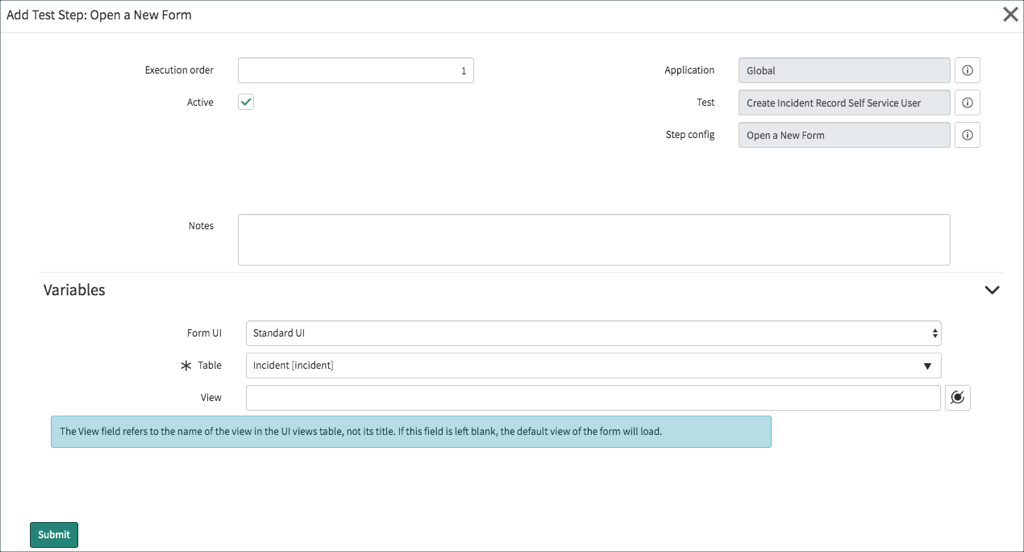The height and width of the screenshot is (552, 1024).
Task: Click the read-only Application field Global
Action: (x=844, y=71)
